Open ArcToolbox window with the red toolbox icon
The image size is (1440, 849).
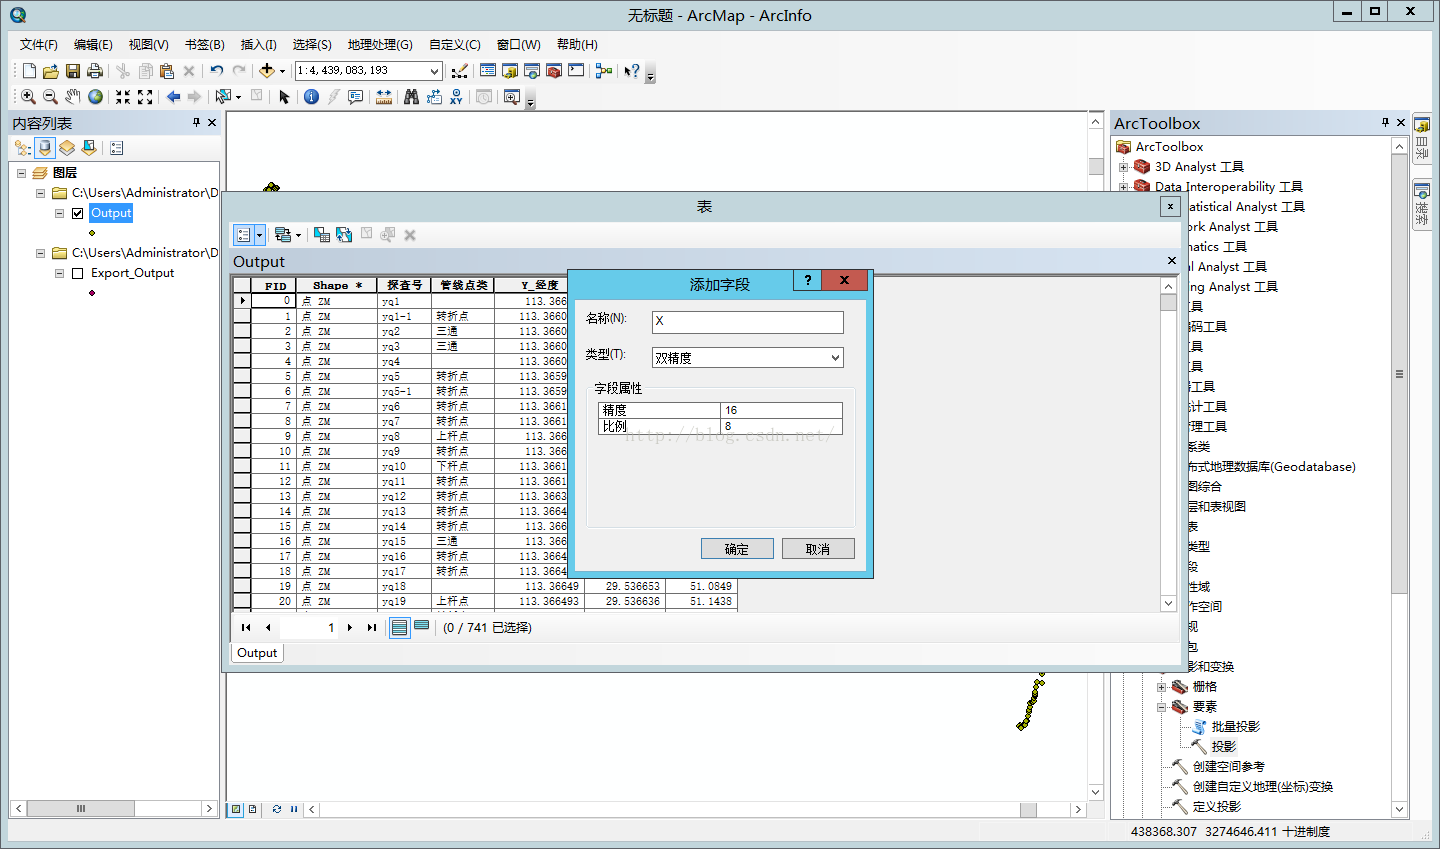point(554,71)
